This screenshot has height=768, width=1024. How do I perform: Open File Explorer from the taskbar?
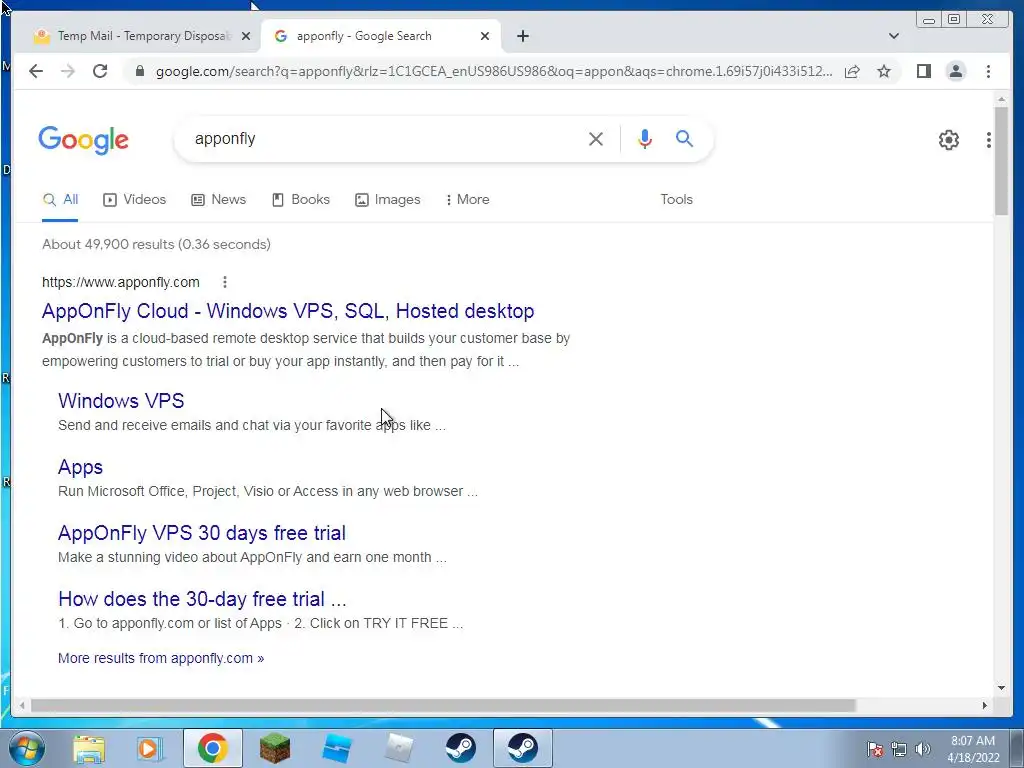[x=88, y=748]
